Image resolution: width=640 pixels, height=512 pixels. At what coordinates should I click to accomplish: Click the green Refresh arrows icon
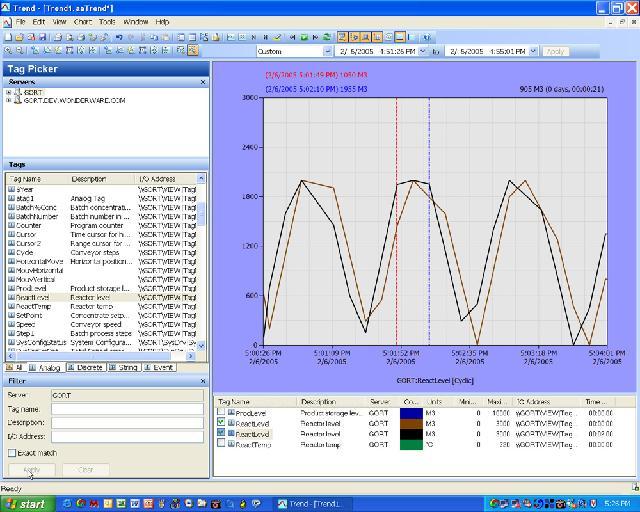327,37
